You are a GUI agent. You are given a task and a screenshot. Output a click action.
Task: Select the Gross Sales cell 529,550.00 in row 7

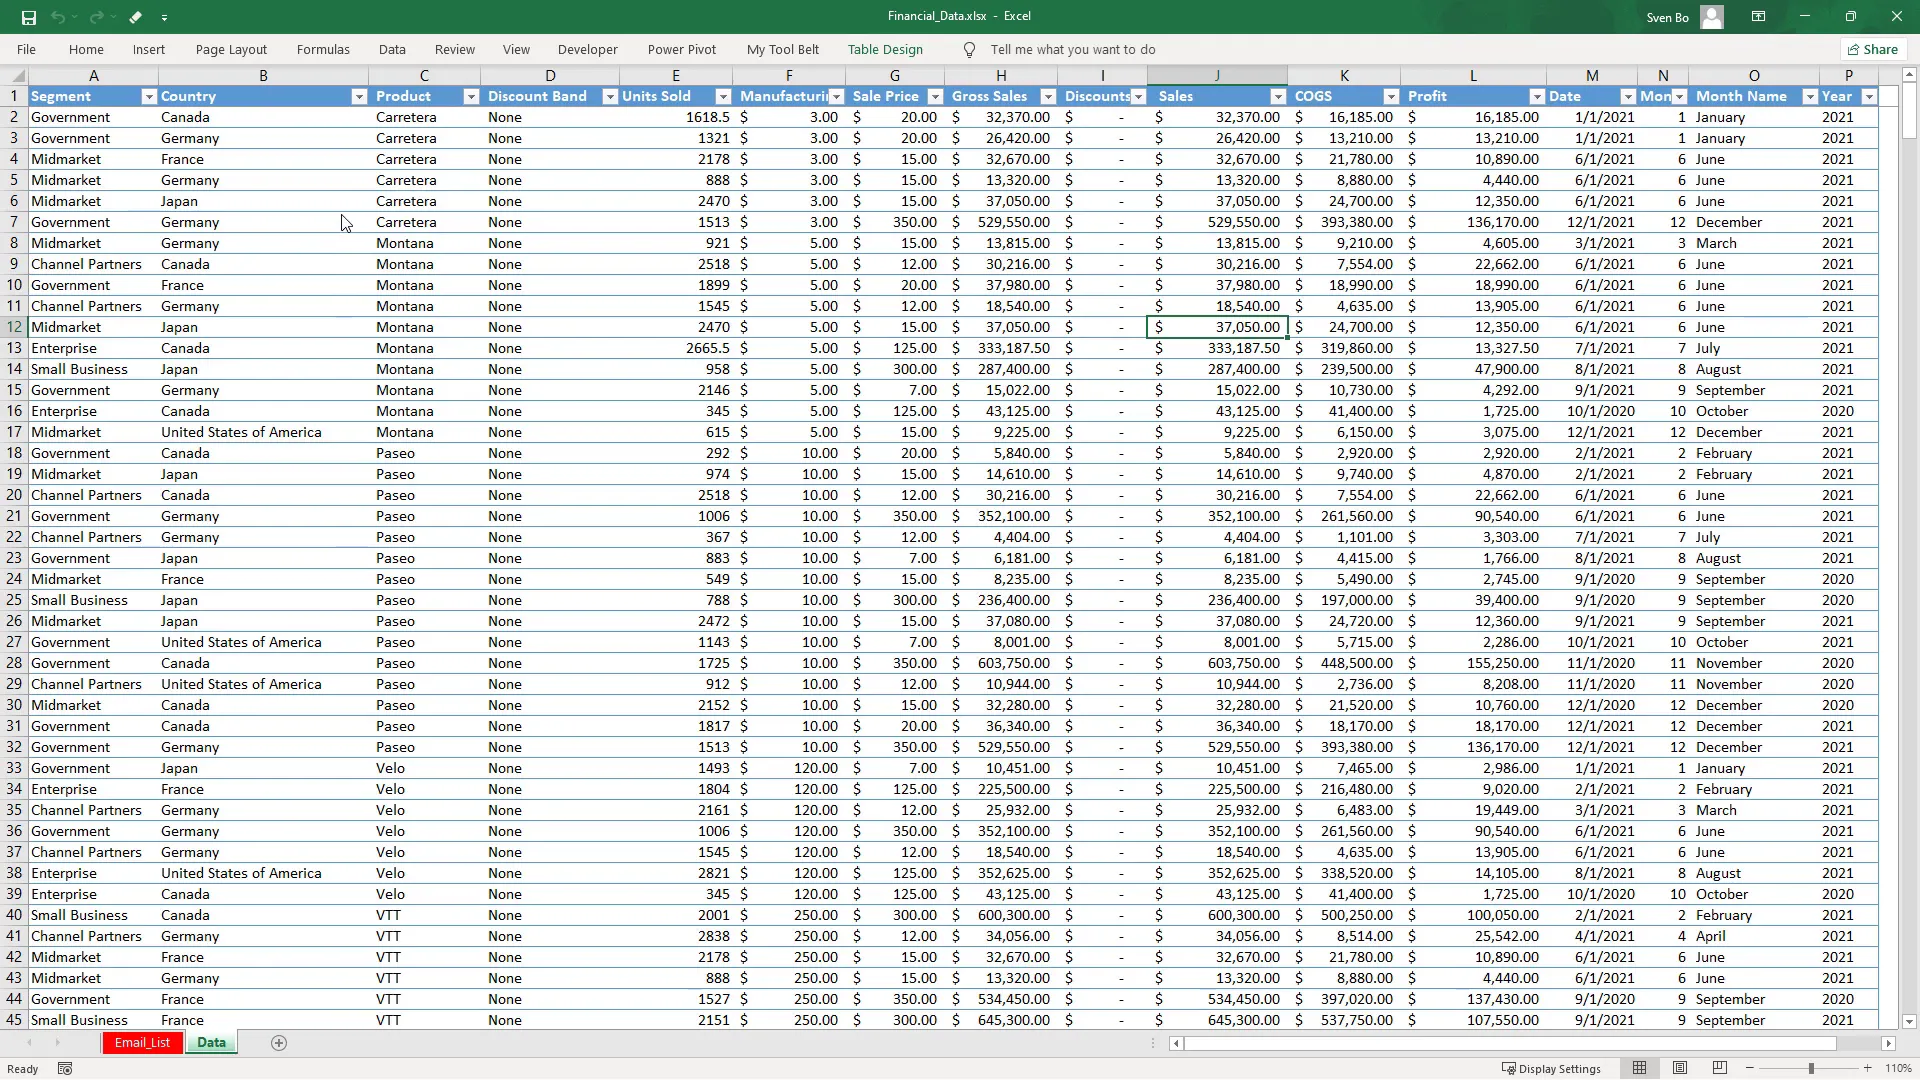[1001, 222]
